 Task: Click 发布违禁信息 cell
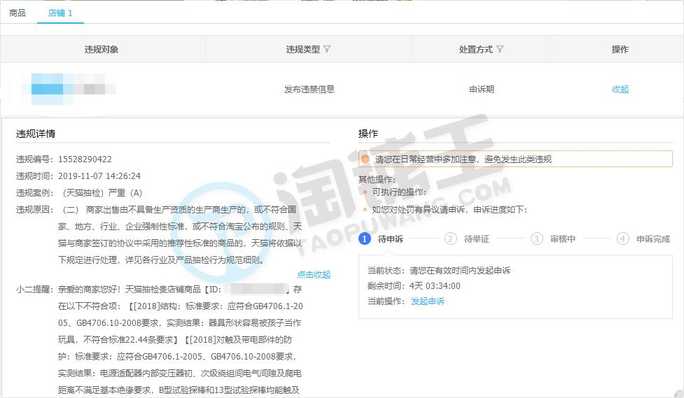click(309, 89)
